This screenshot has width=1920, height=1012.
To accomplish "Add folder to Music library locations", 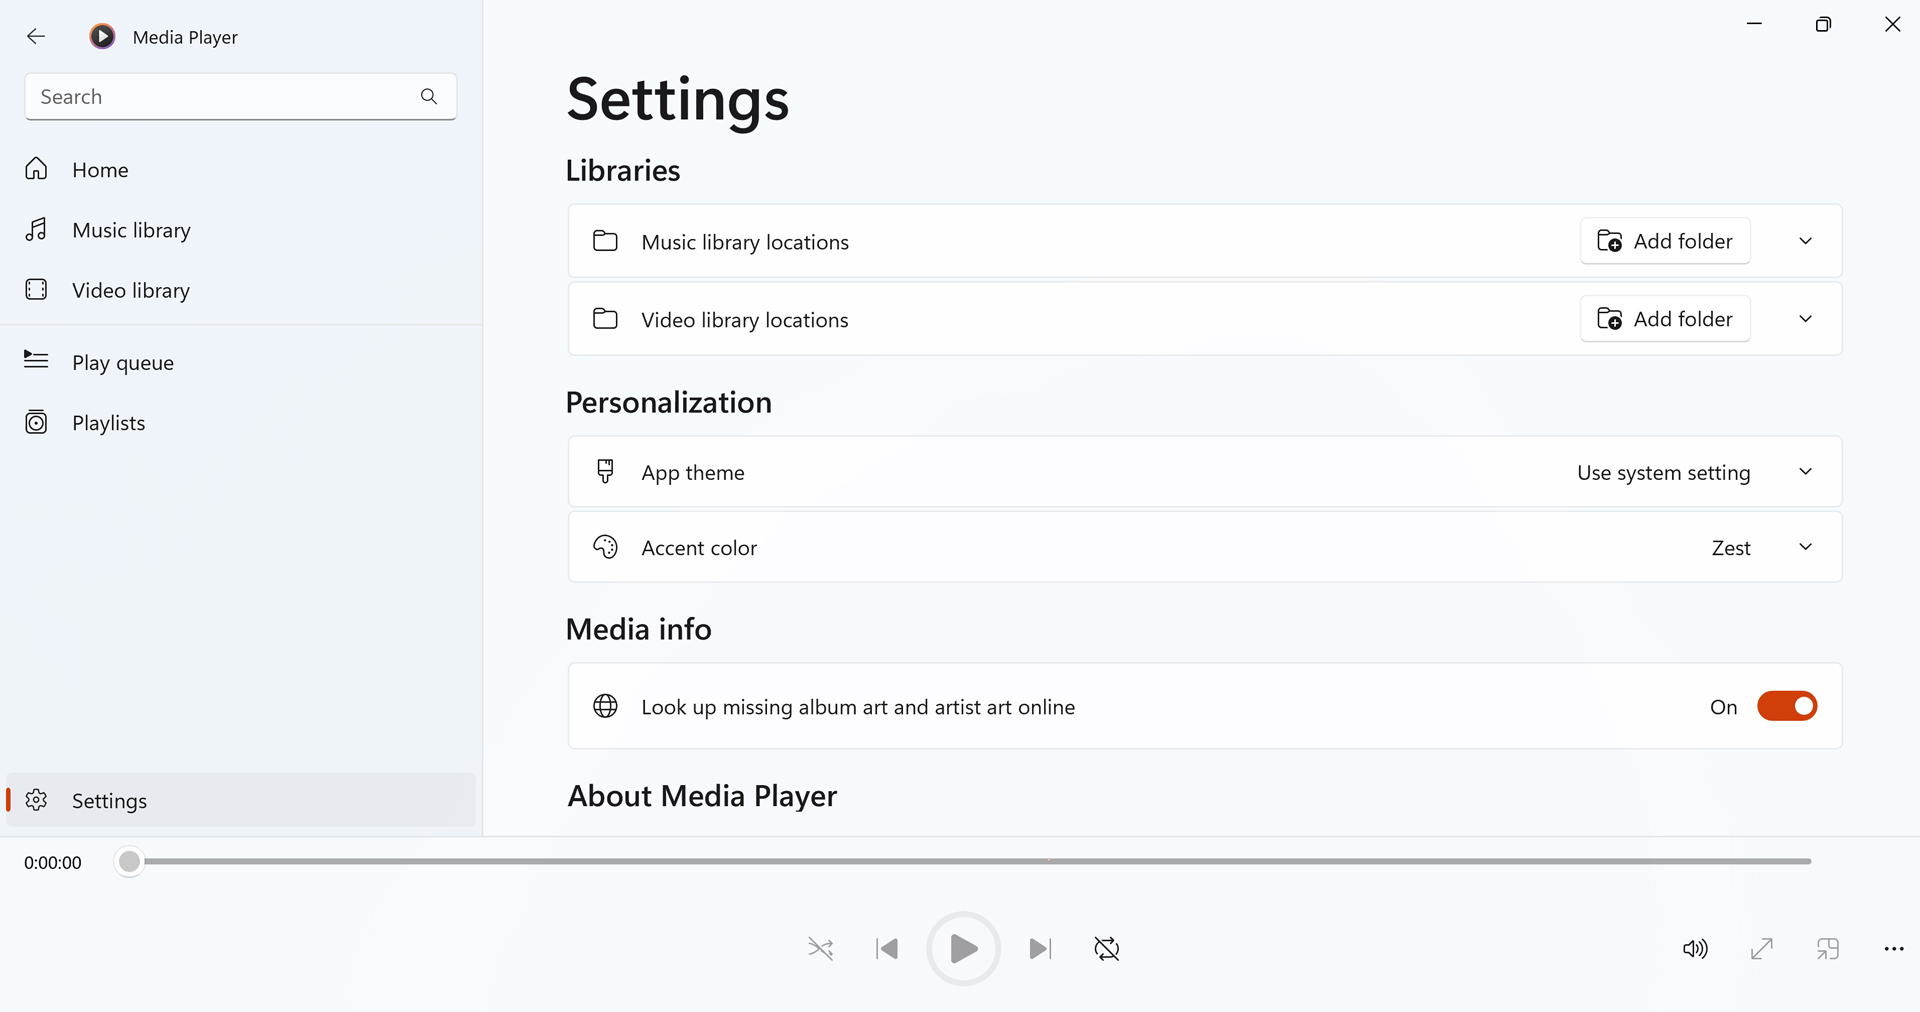I will pyautogui.click(x=1665, y=241).
